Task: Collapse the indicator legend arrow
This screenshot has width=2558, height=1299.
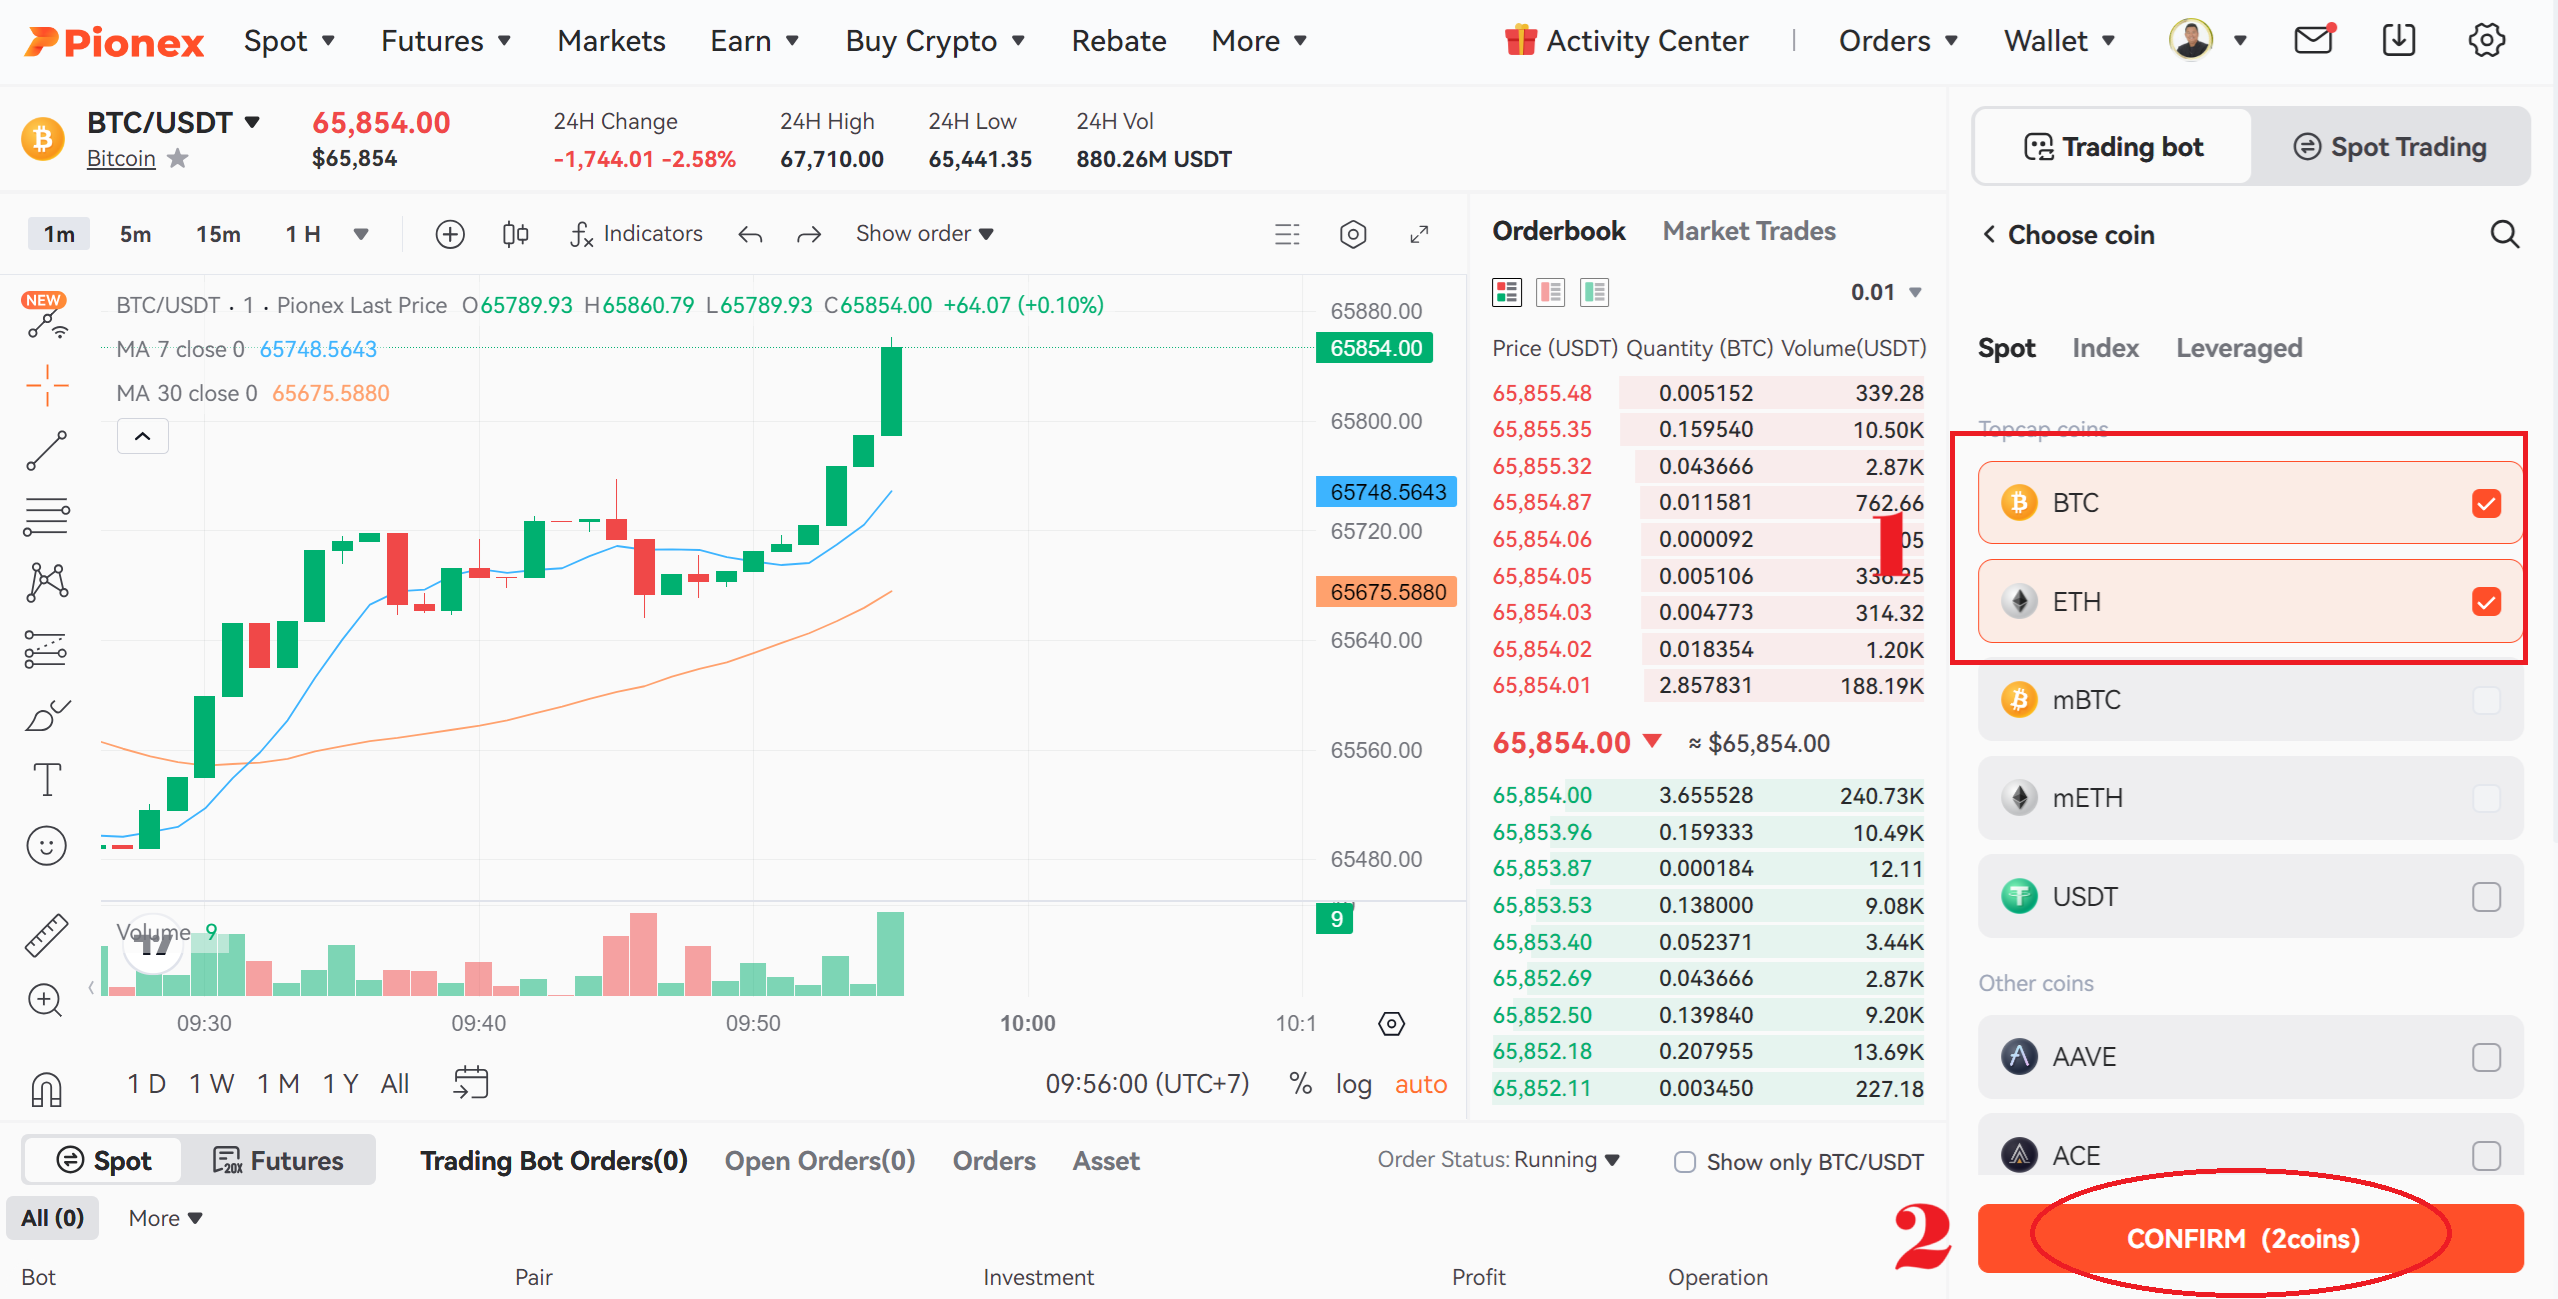Action: point(143,436)
